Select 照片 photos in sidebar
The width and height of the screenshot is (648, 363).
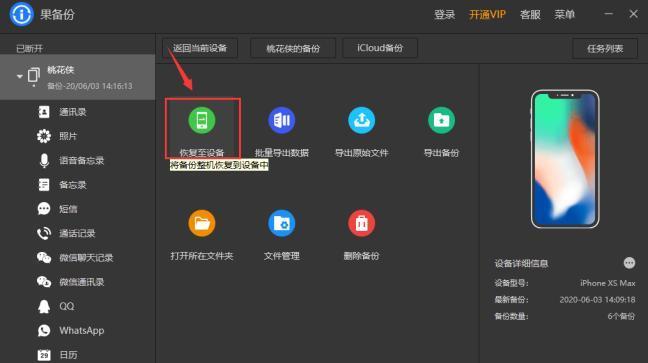pyautogui.click(x=78, y=136)
